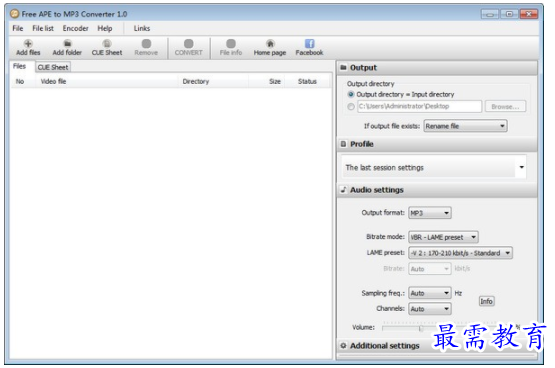Viewport: 555px width, 368px height.
Task: Collapse the Audio settings section header
Action: click(x=437, y=190)
